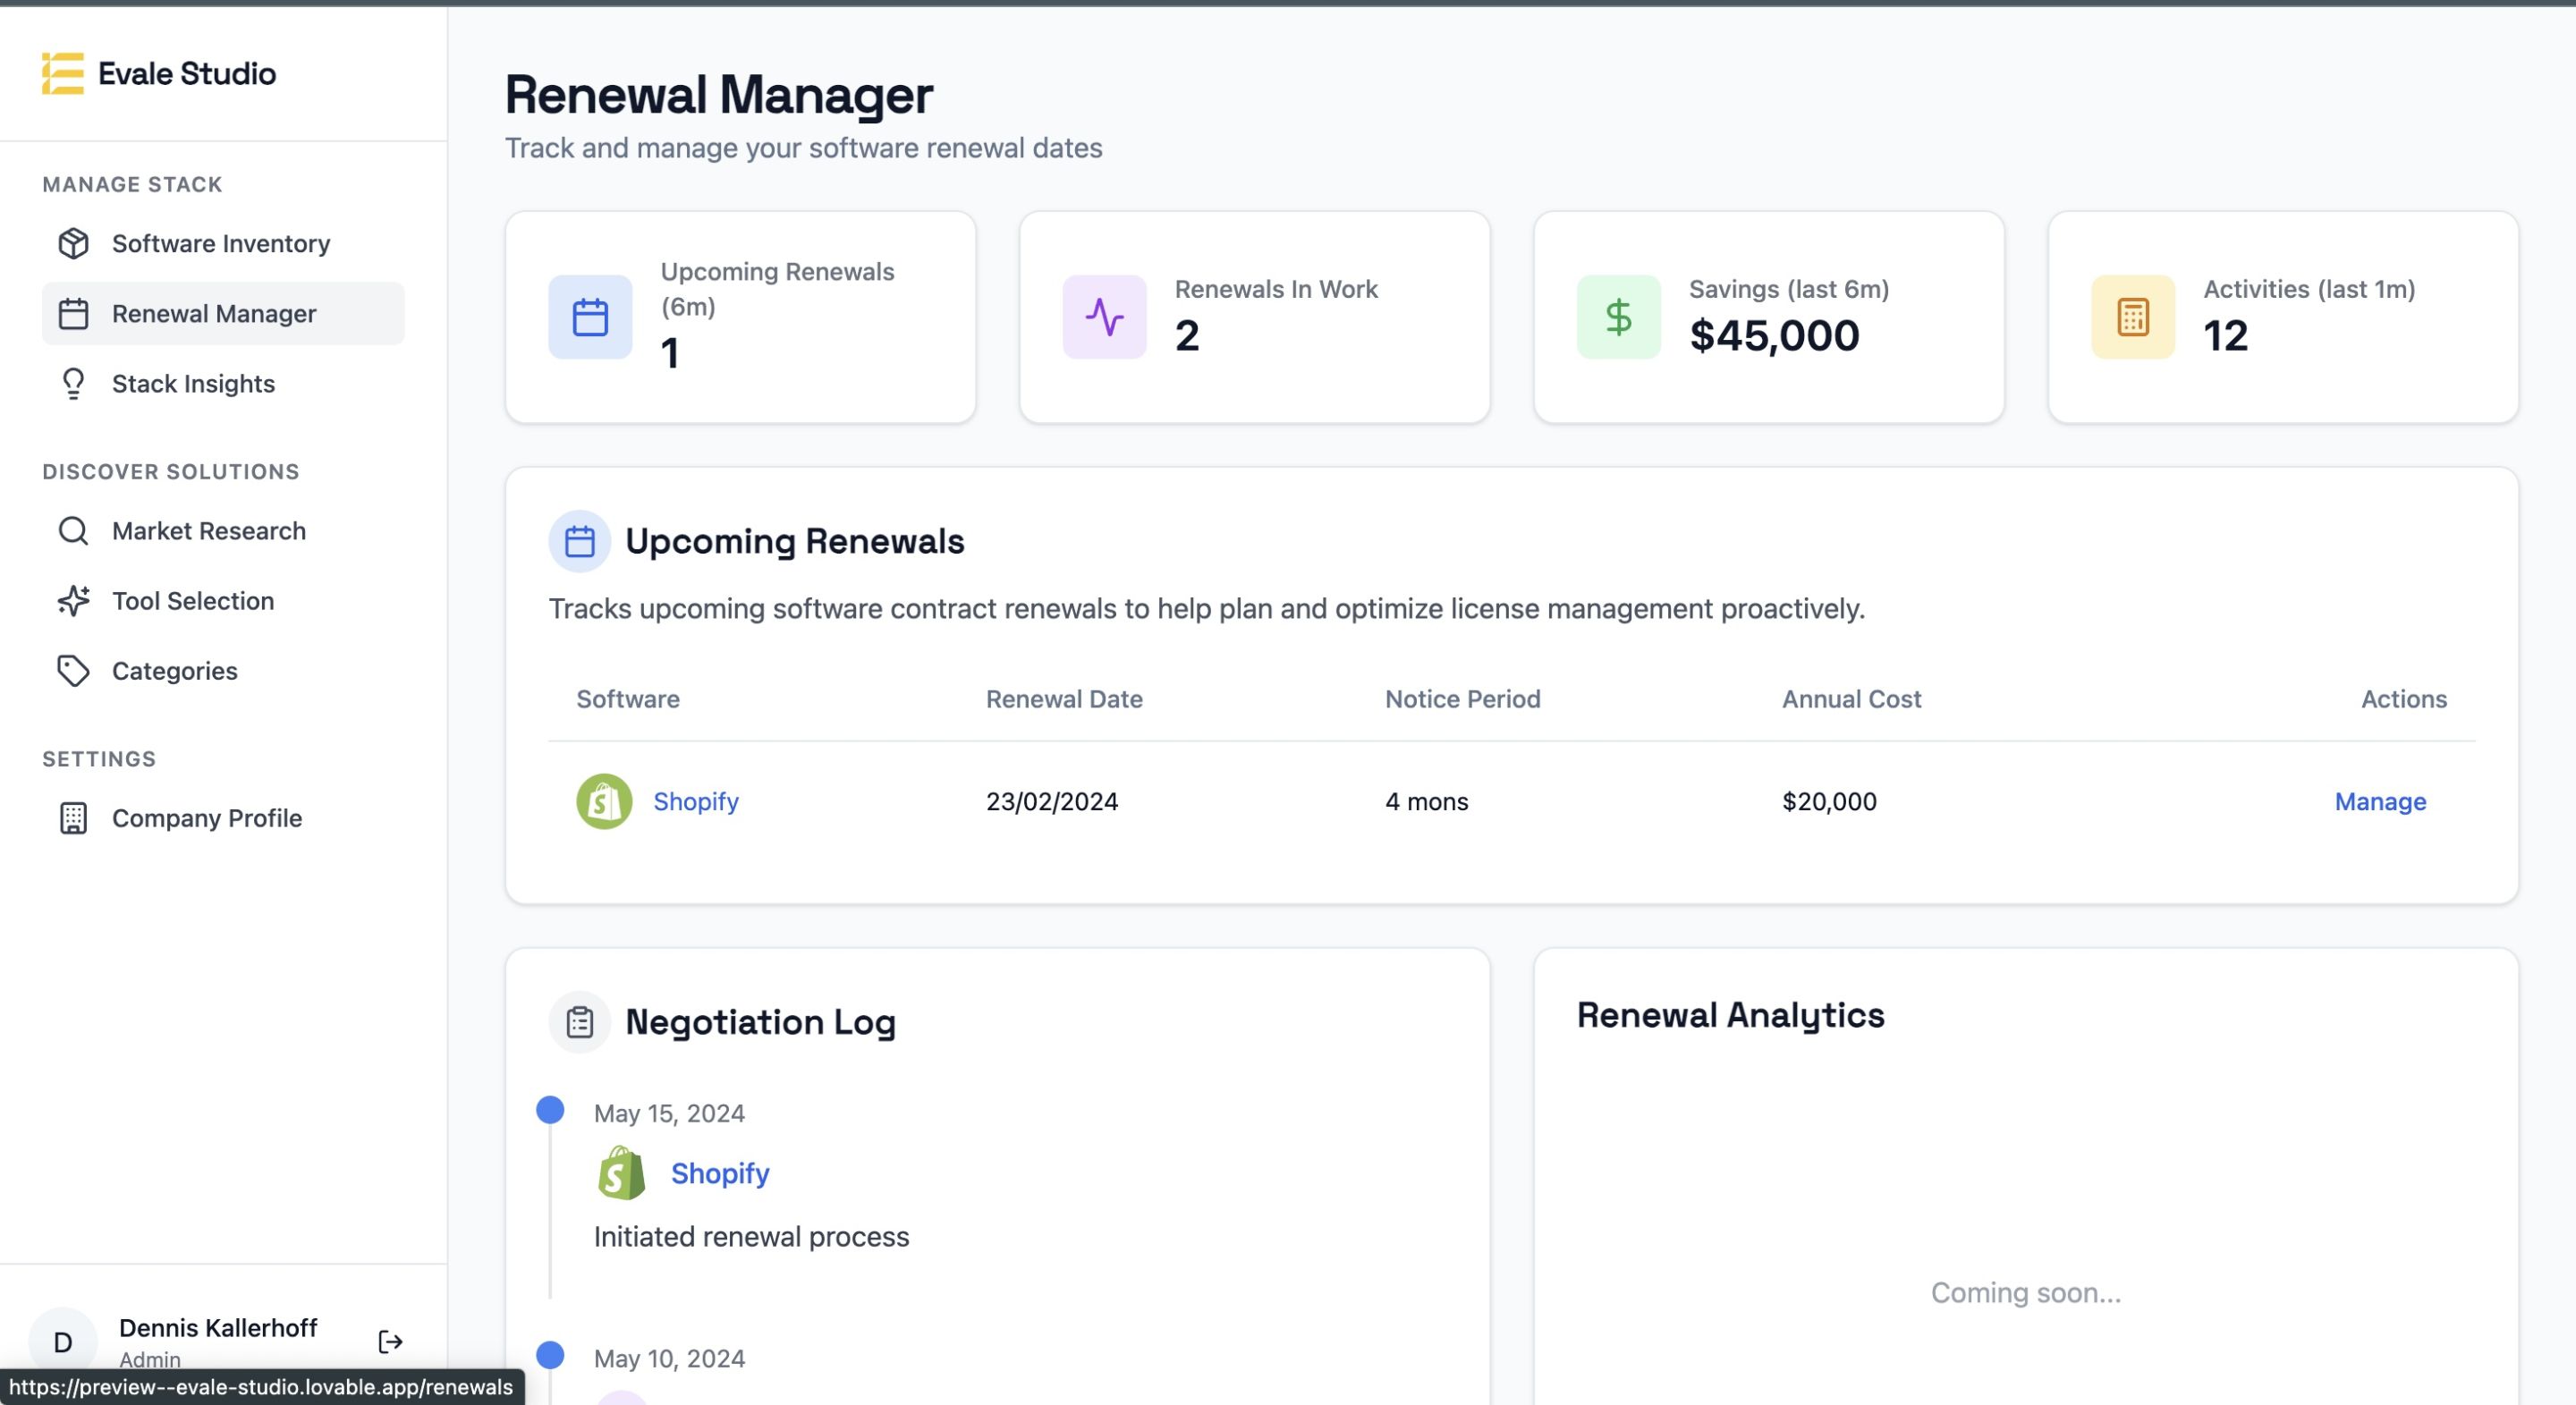Click the orange calculator Activities icon

point(2132,317)
